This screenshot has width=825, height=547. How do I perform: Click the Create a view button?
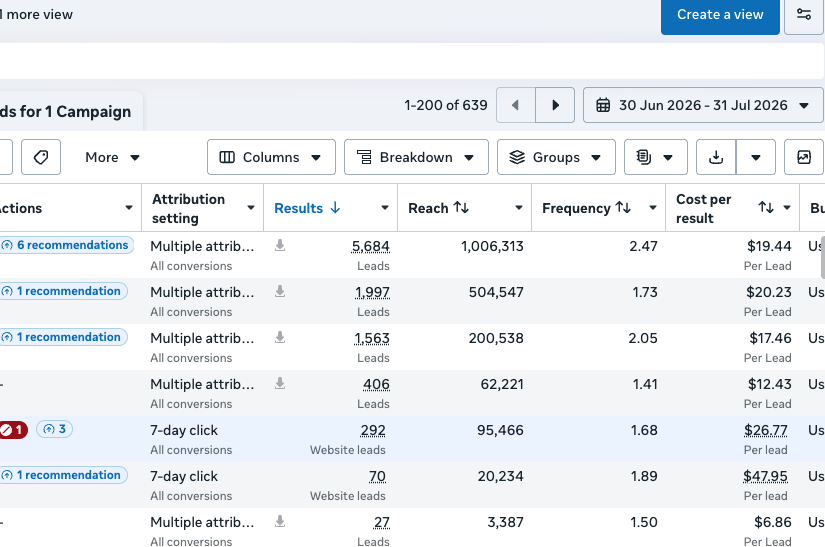pos(720,15)
